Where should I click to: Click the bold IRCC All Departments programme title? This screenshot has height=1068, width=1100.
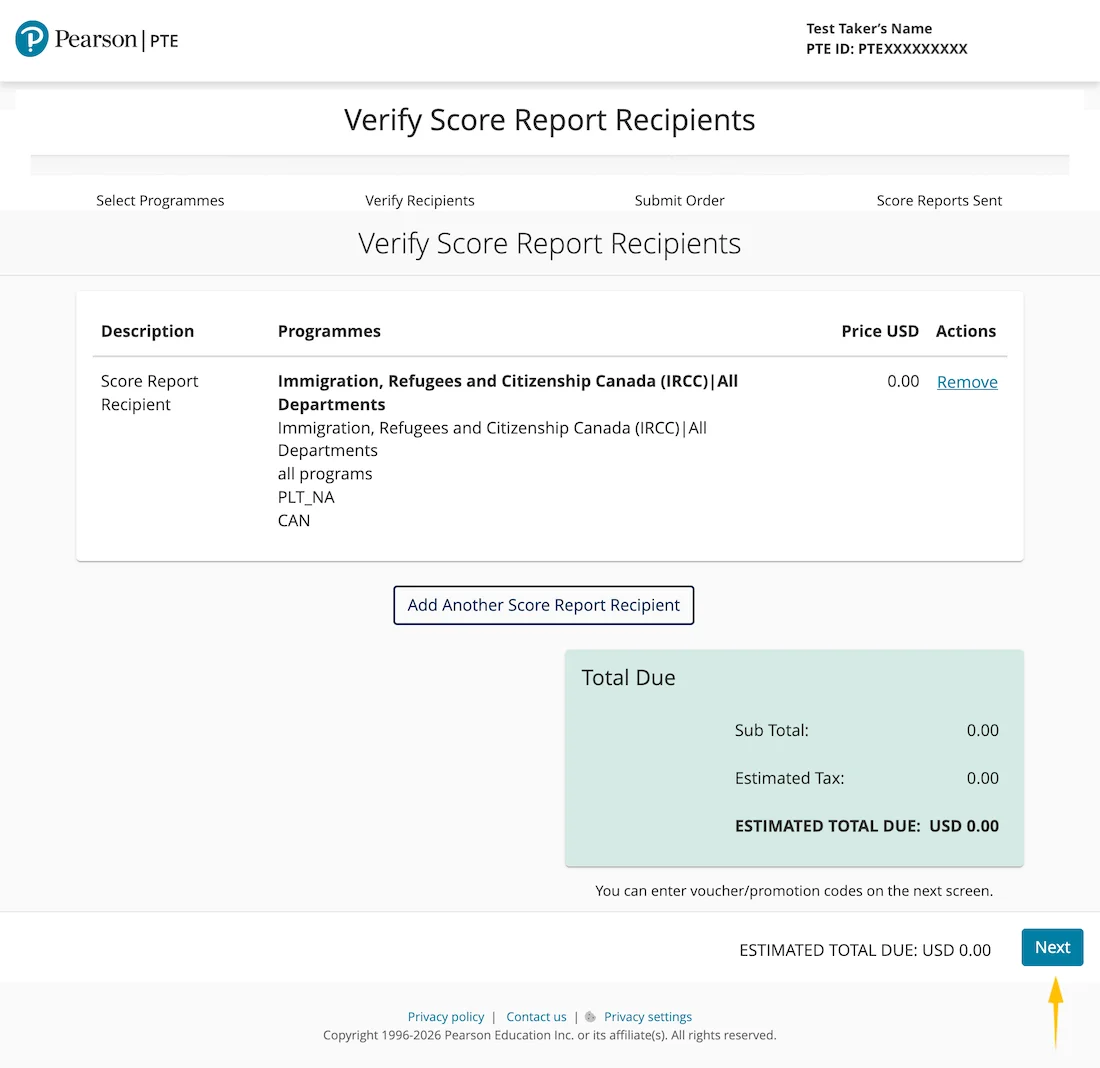click(x=508, y=393)
